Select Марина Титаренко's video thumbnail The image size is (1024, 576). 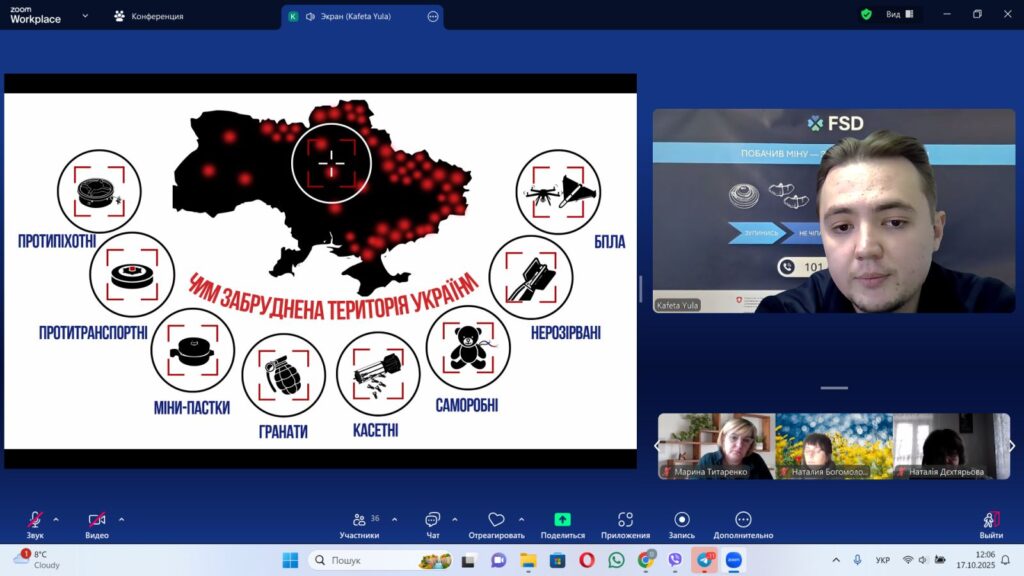click(716, 446)
